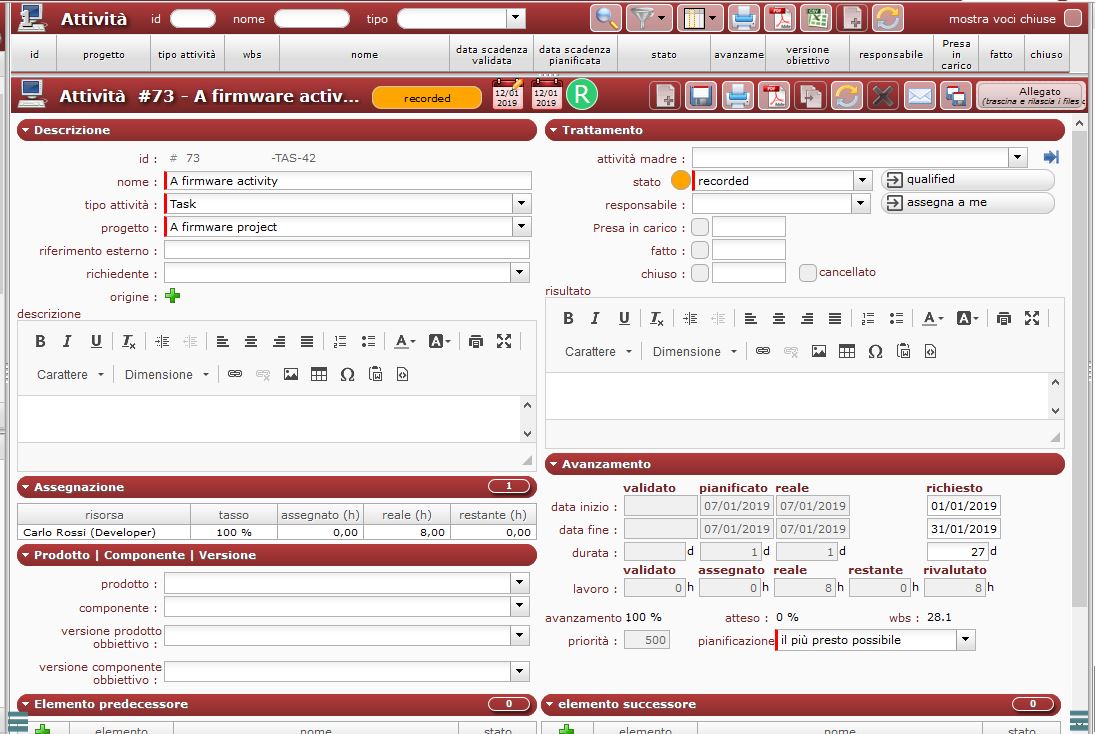Image resolution: width=1095 pixels, height=734 pixels.
Task: Tick the 'Presa in carico' checkbox
Action: pos(700,227)
